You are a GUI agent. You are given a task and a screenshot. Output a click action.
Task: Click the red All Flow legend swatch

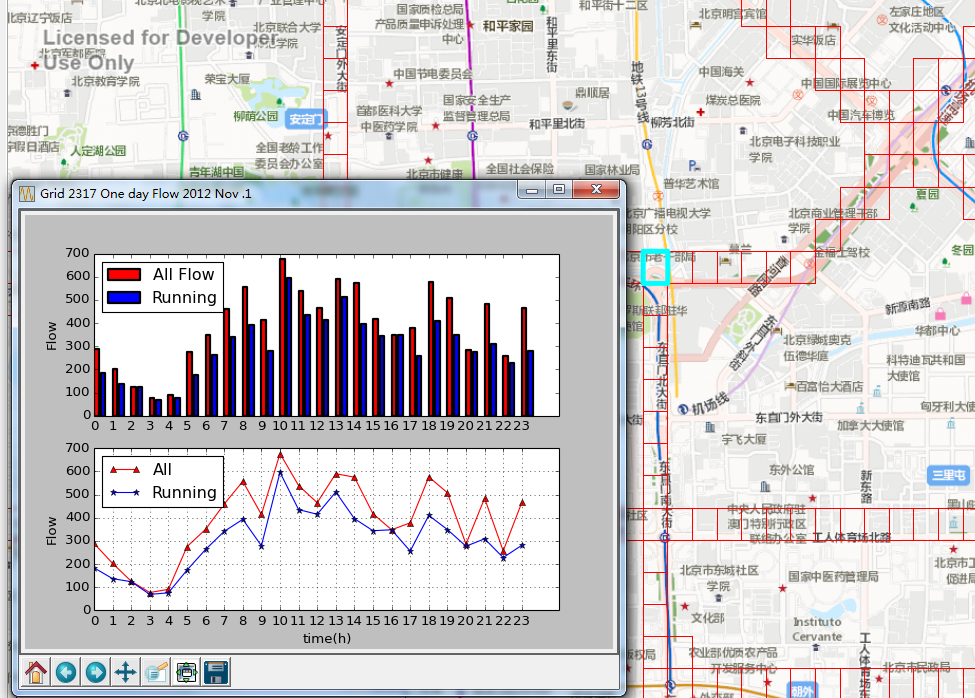pyautogui.click(x=125, y=274)
